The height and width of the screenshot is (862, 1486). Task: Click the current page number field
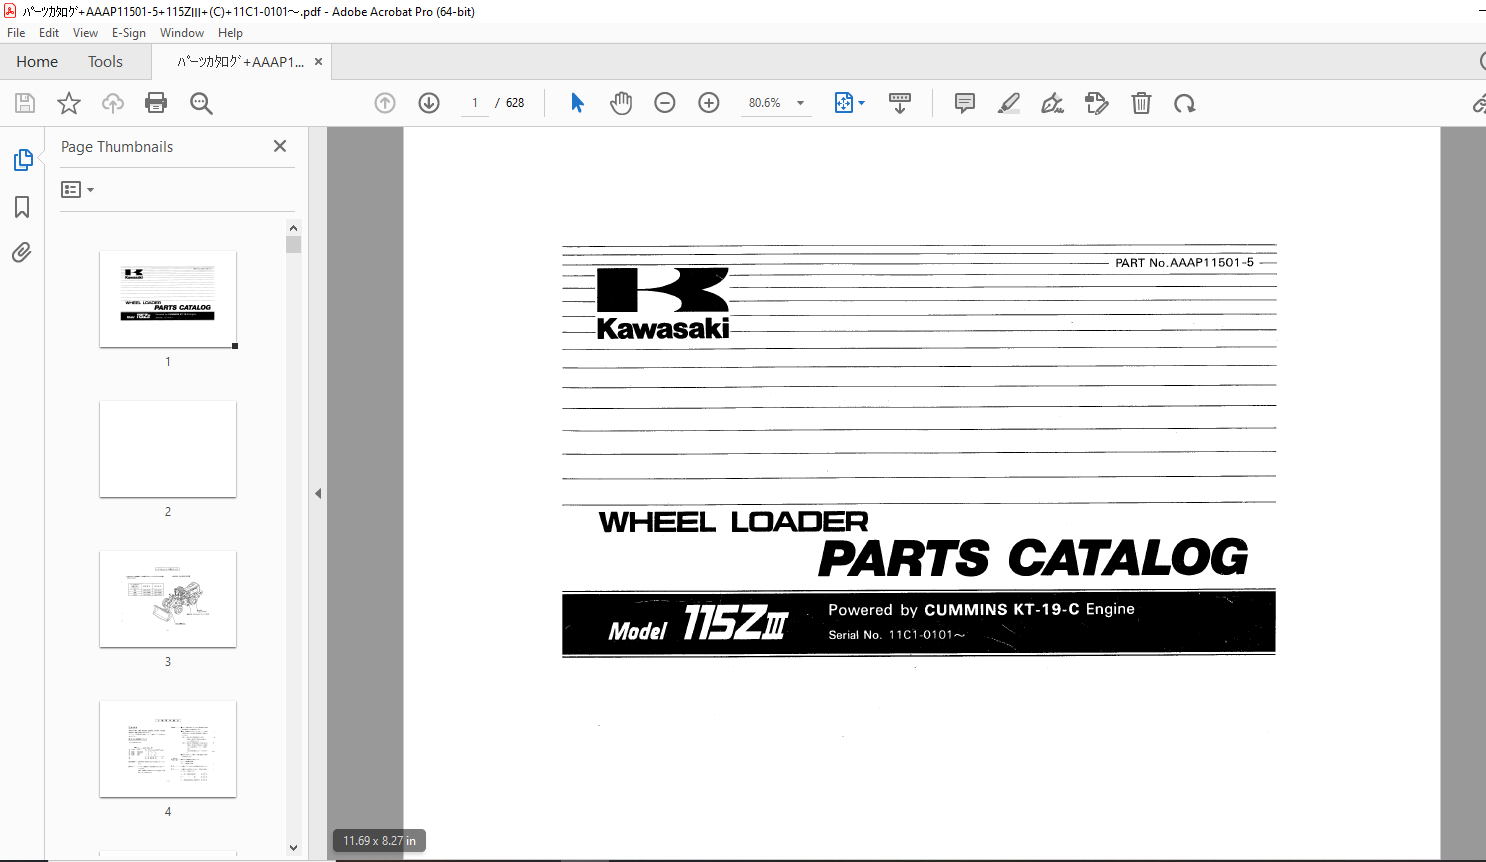[475, 103]
